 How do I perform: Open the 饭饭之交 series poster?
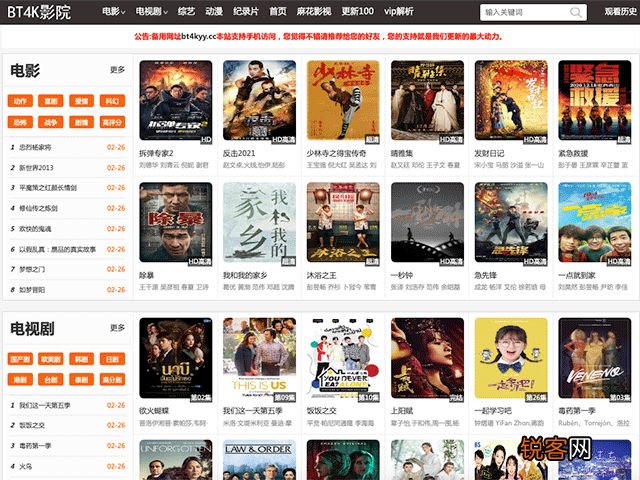point(343,360)
